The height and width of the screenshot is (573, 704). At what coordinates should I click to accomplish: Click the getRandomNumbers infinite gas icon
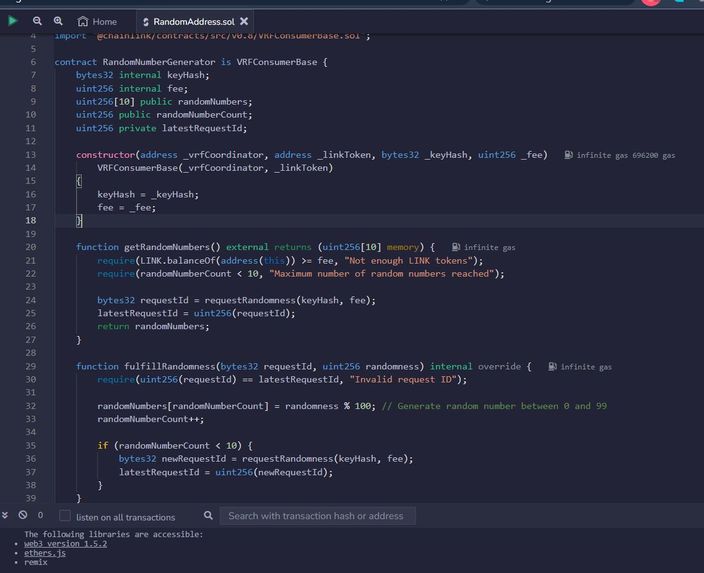456,247
